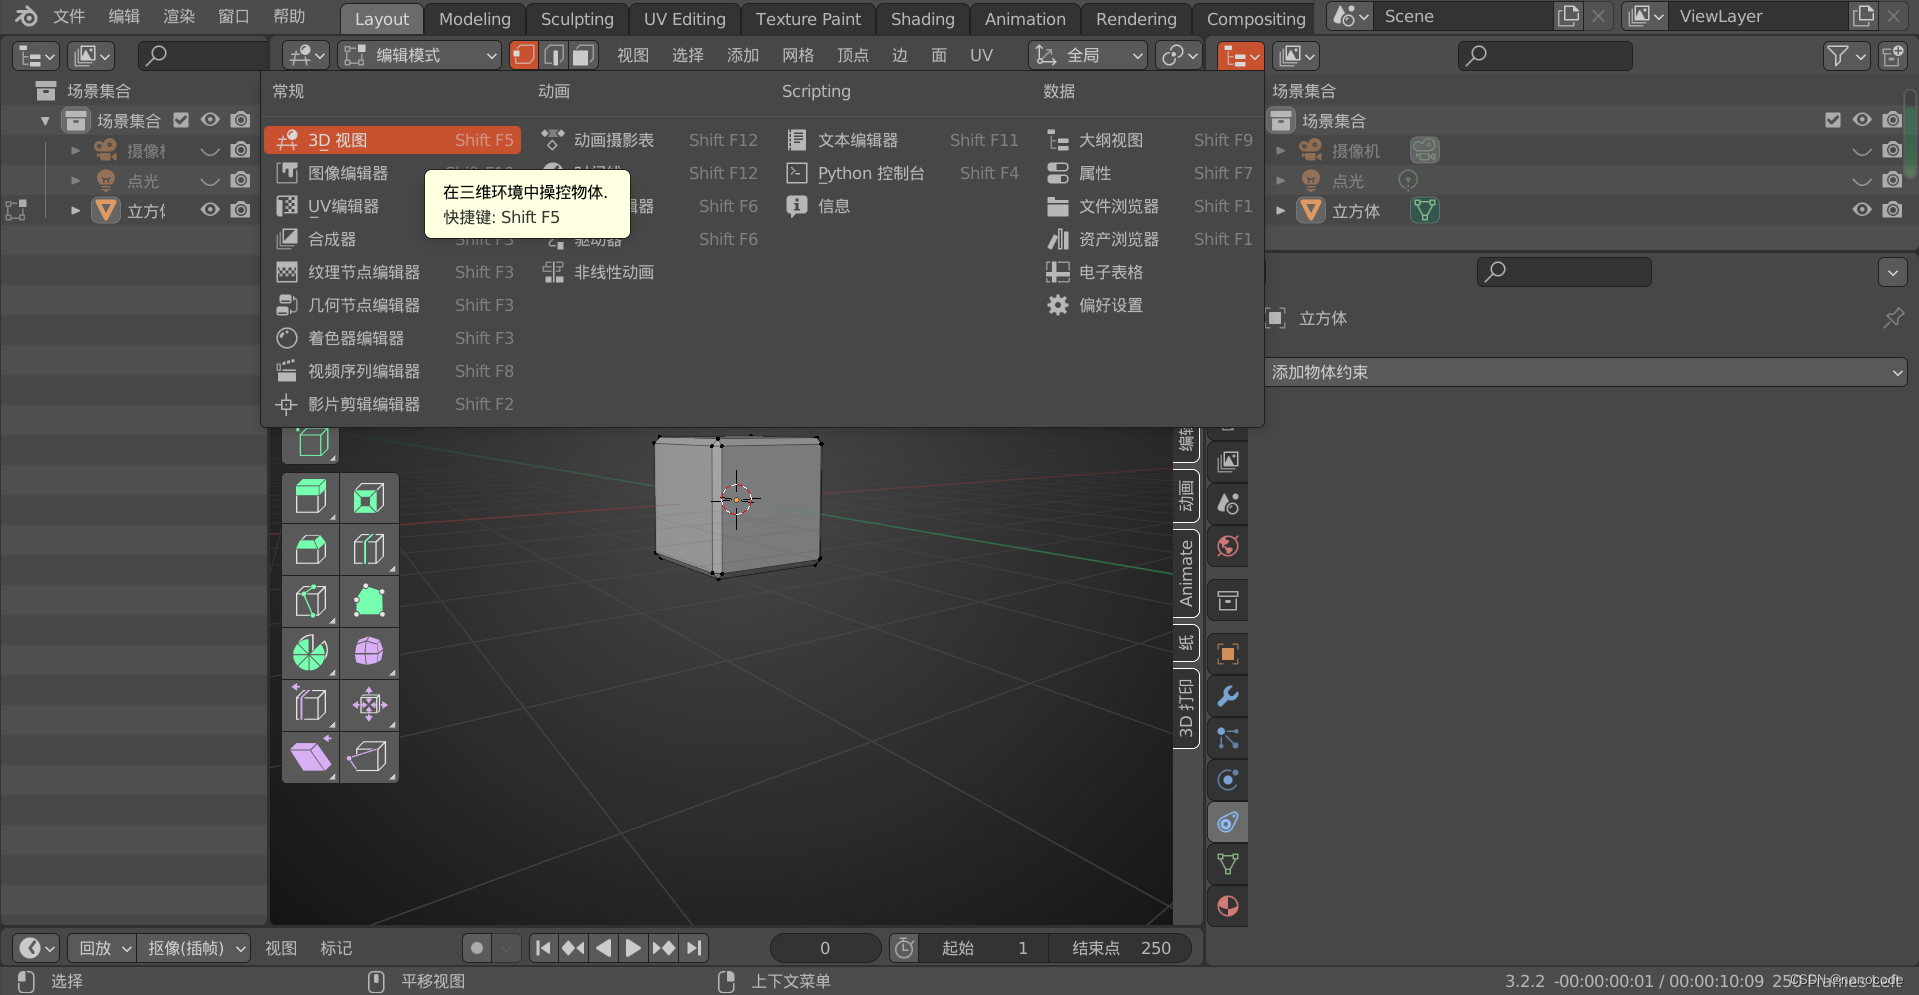Select the Poly Build tool
The height and width of the screenshot is (995, 1919).
(369, 601)
